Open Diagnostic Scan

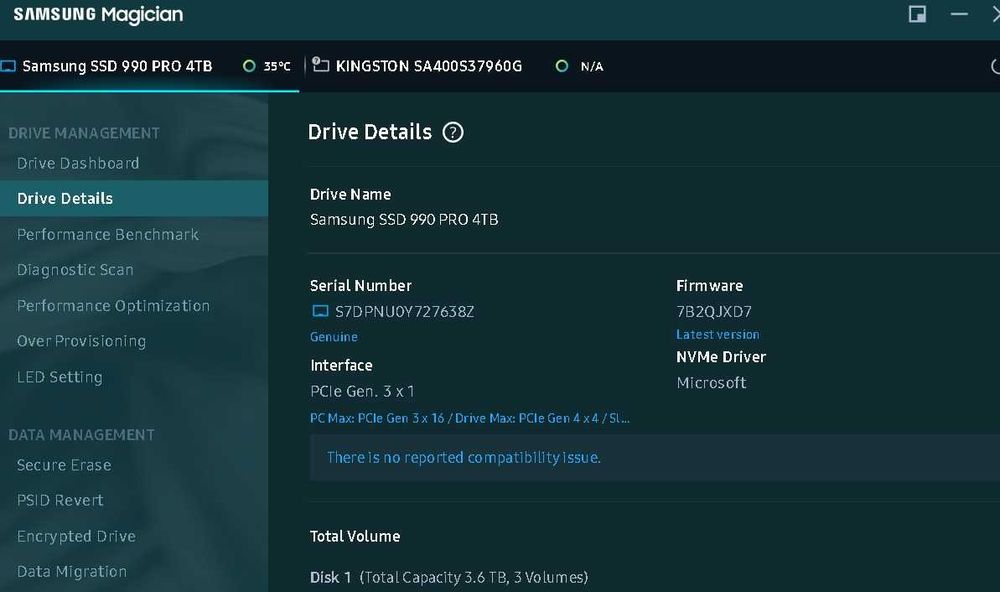pyautogui.click(x=75, y=270)
